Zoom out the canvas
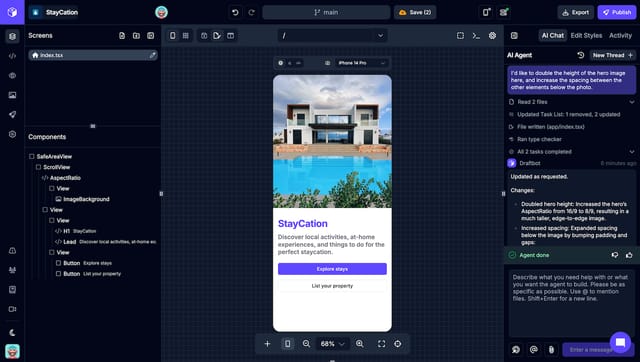640x362 pixels. (306, 344)
